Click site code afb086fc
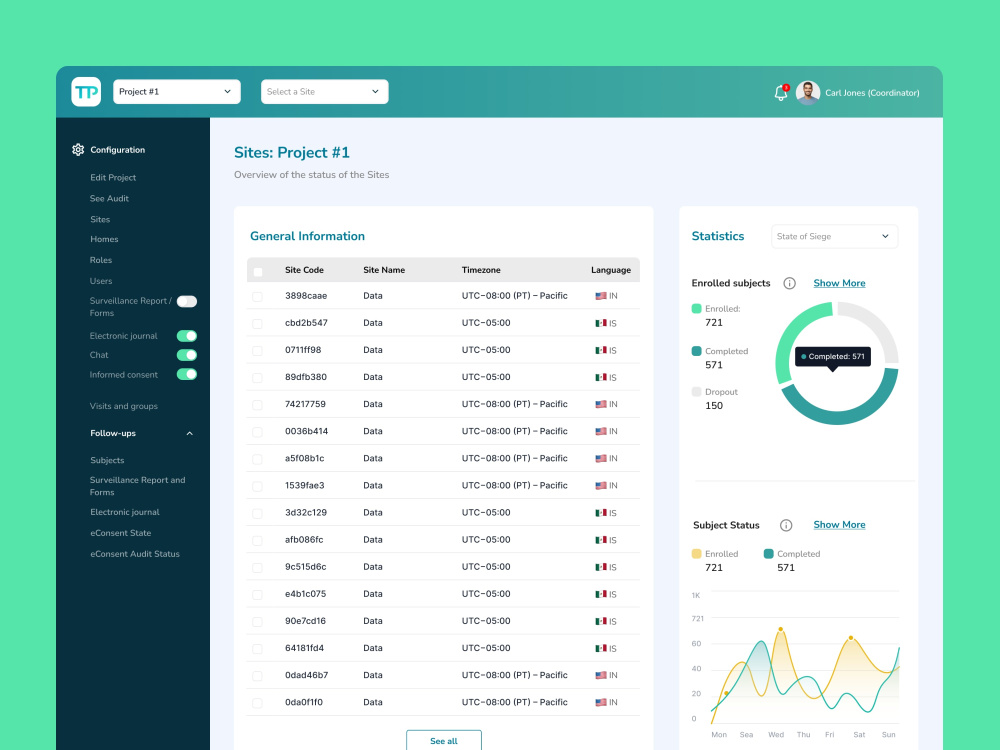The height and width of the screenshot is (750, 1000). (304, 540)
